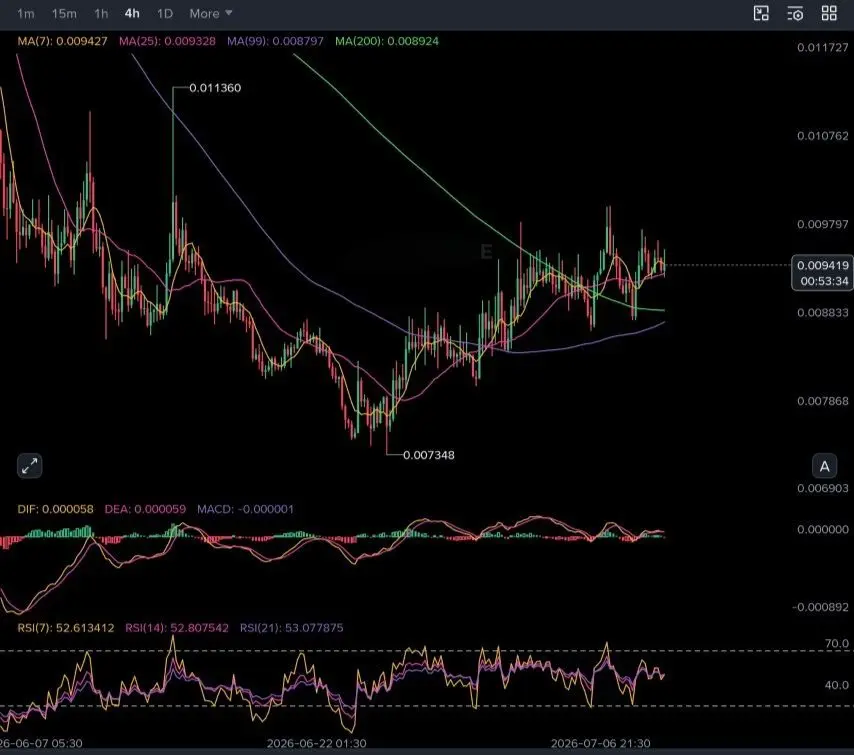Image resolution: width=854 pixels, height=755 pixels.
Task: Open the chart layout grid icon
Action: point(829,14)
